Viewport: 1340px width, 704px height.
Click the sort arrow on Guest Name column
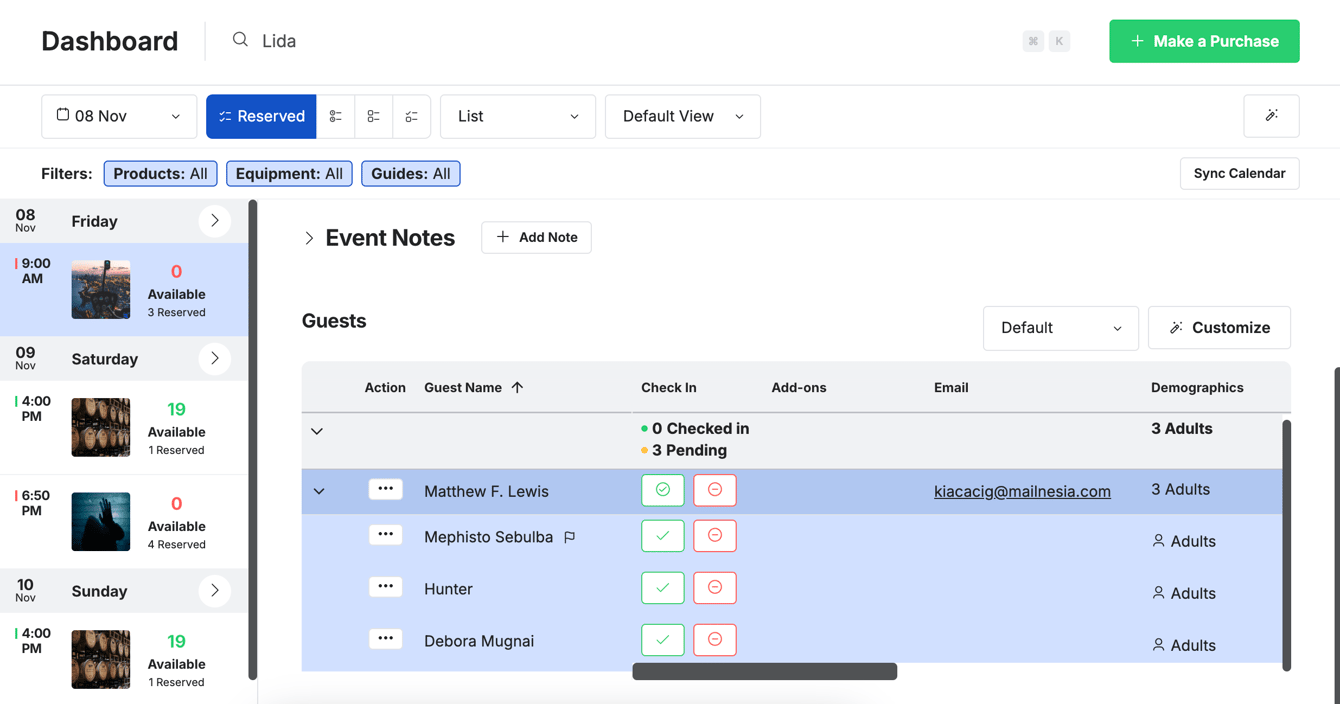coord(517,387)
